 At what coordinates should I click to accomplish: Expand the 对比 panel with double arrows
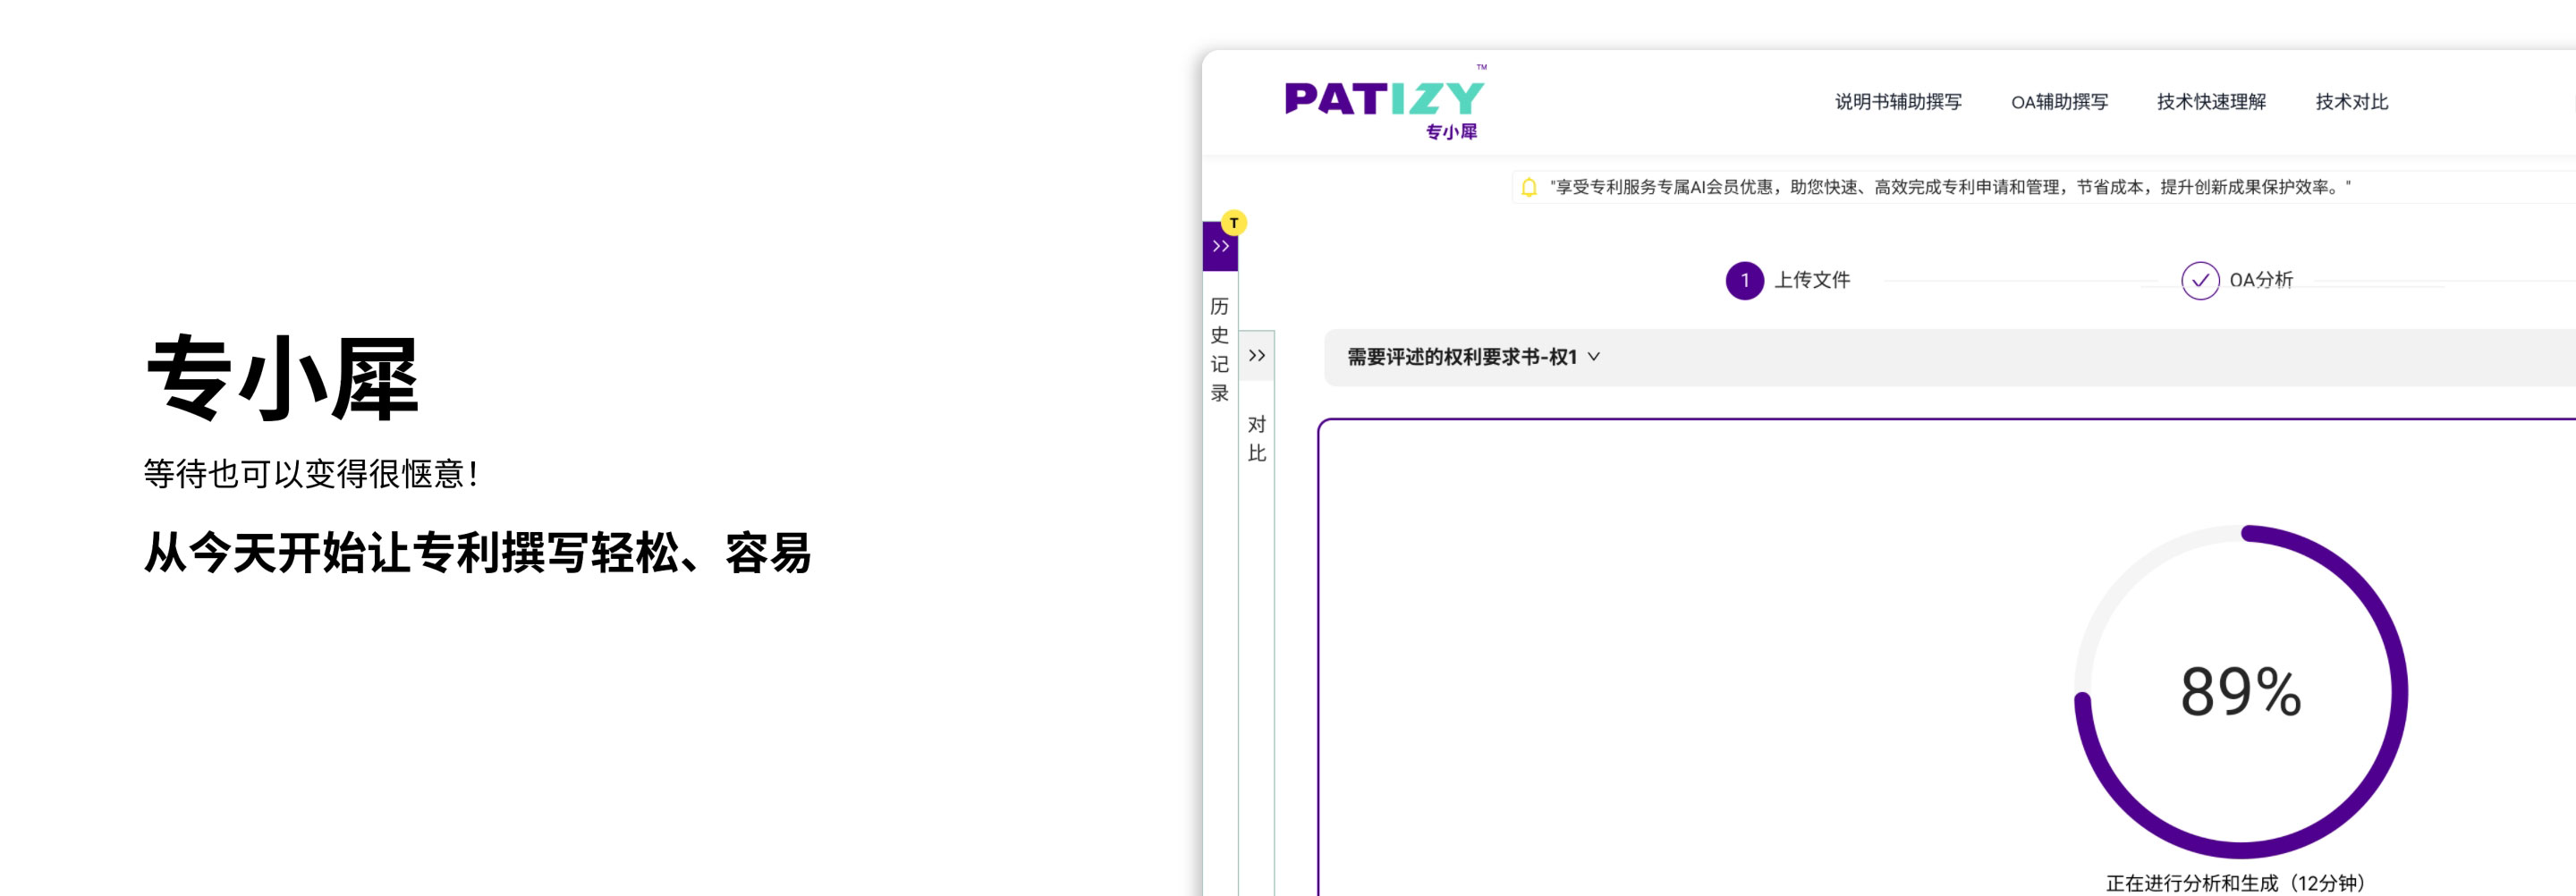click(1257, 356)
